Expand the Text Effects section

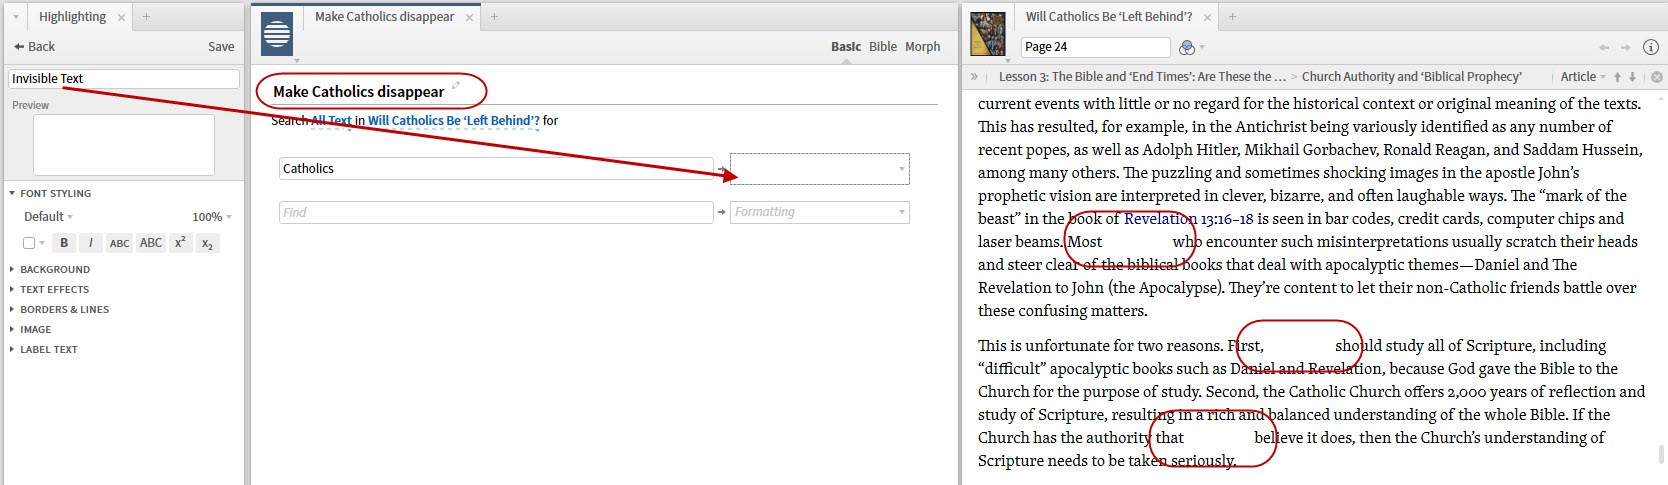(x=49, y=290)
